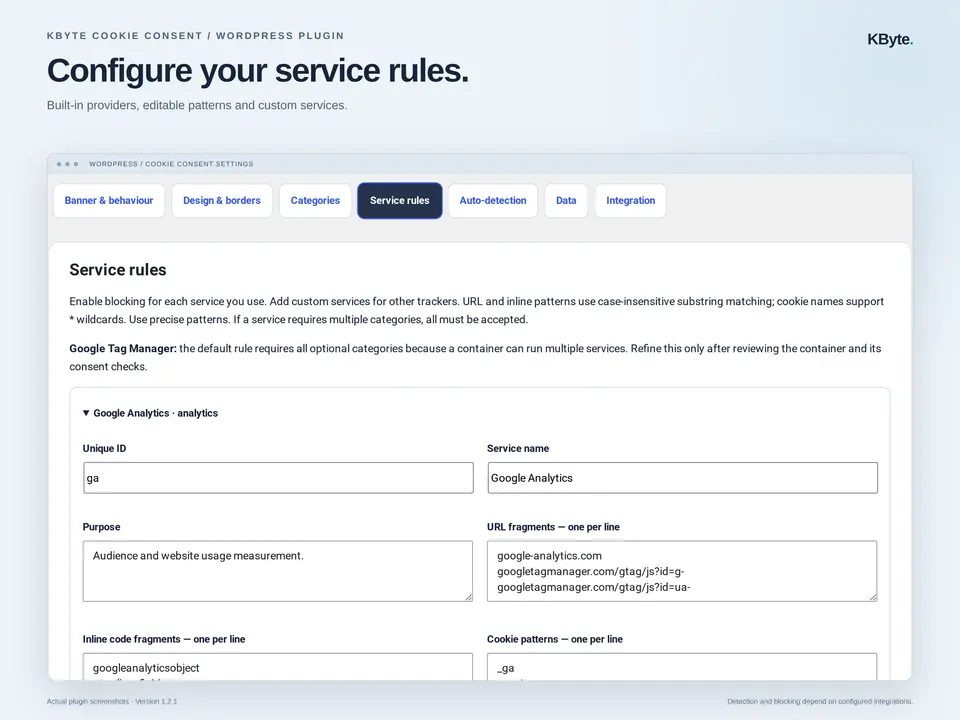Switch to the Integration tab
This screenshot has width=960, height=720.
click(631, 200)
